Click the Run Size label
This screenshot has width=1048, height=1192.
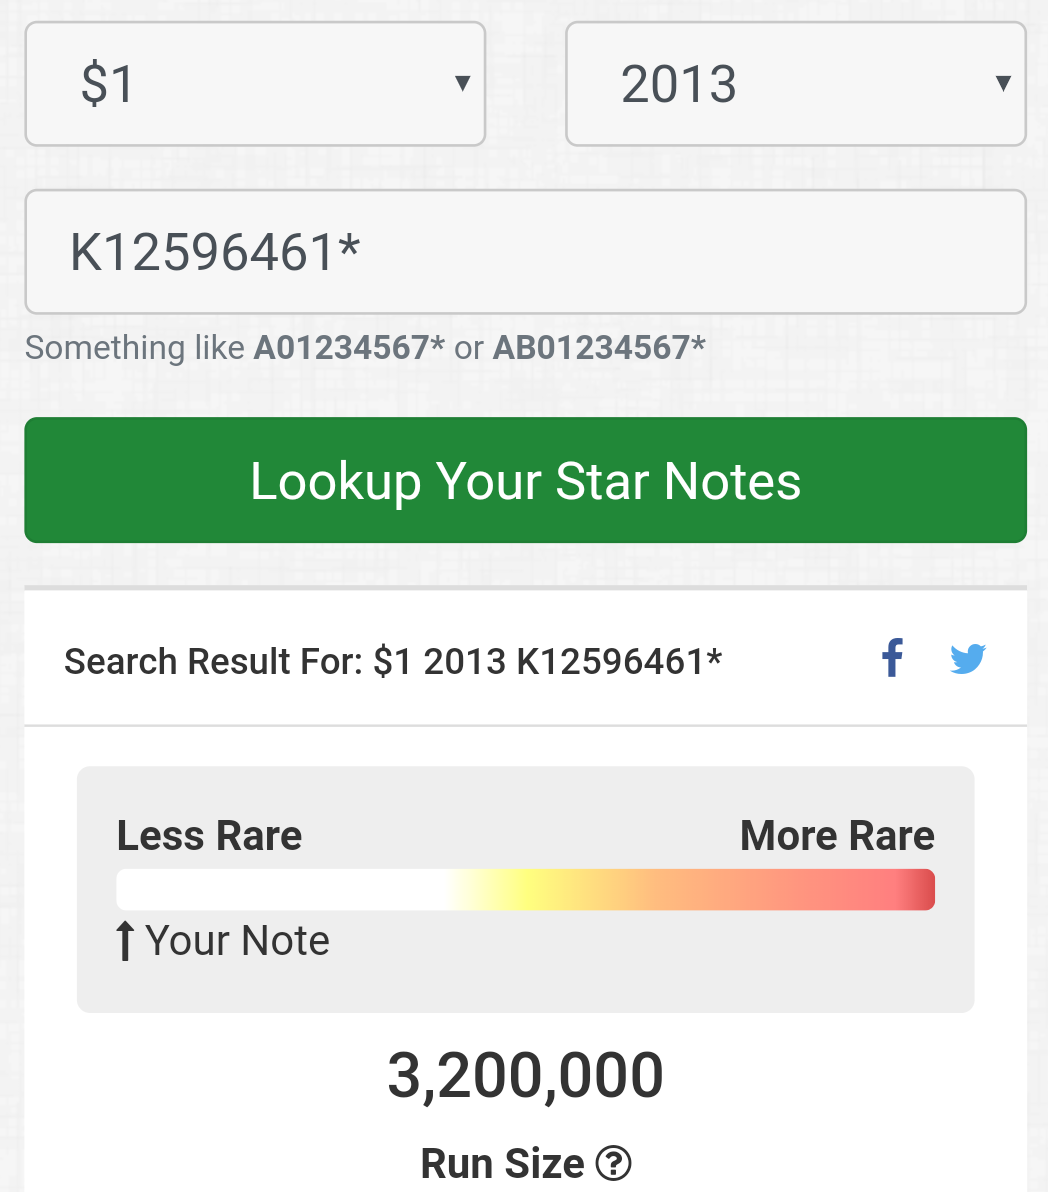coord(502,1163)
